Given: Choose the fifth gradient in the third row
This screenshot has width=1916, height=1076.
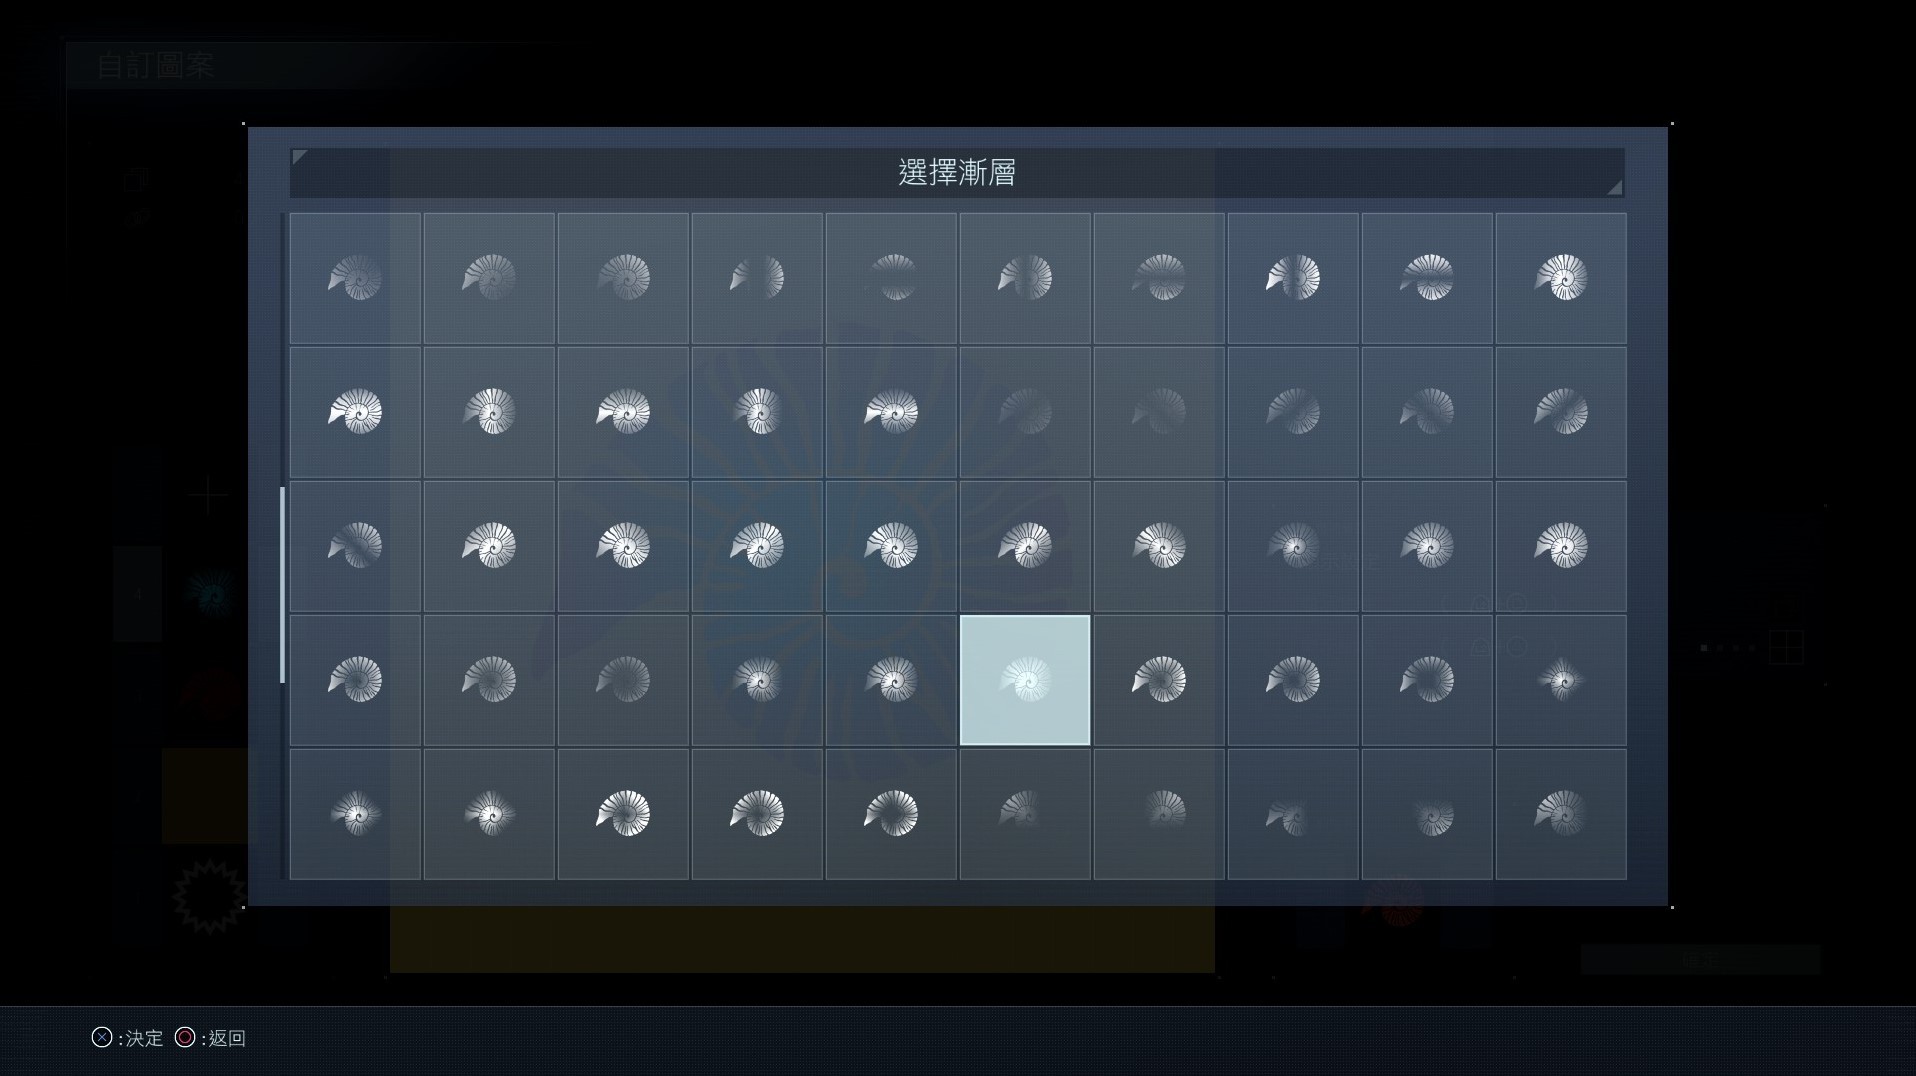Looking at the screenshot, I should tap(891, 546).
